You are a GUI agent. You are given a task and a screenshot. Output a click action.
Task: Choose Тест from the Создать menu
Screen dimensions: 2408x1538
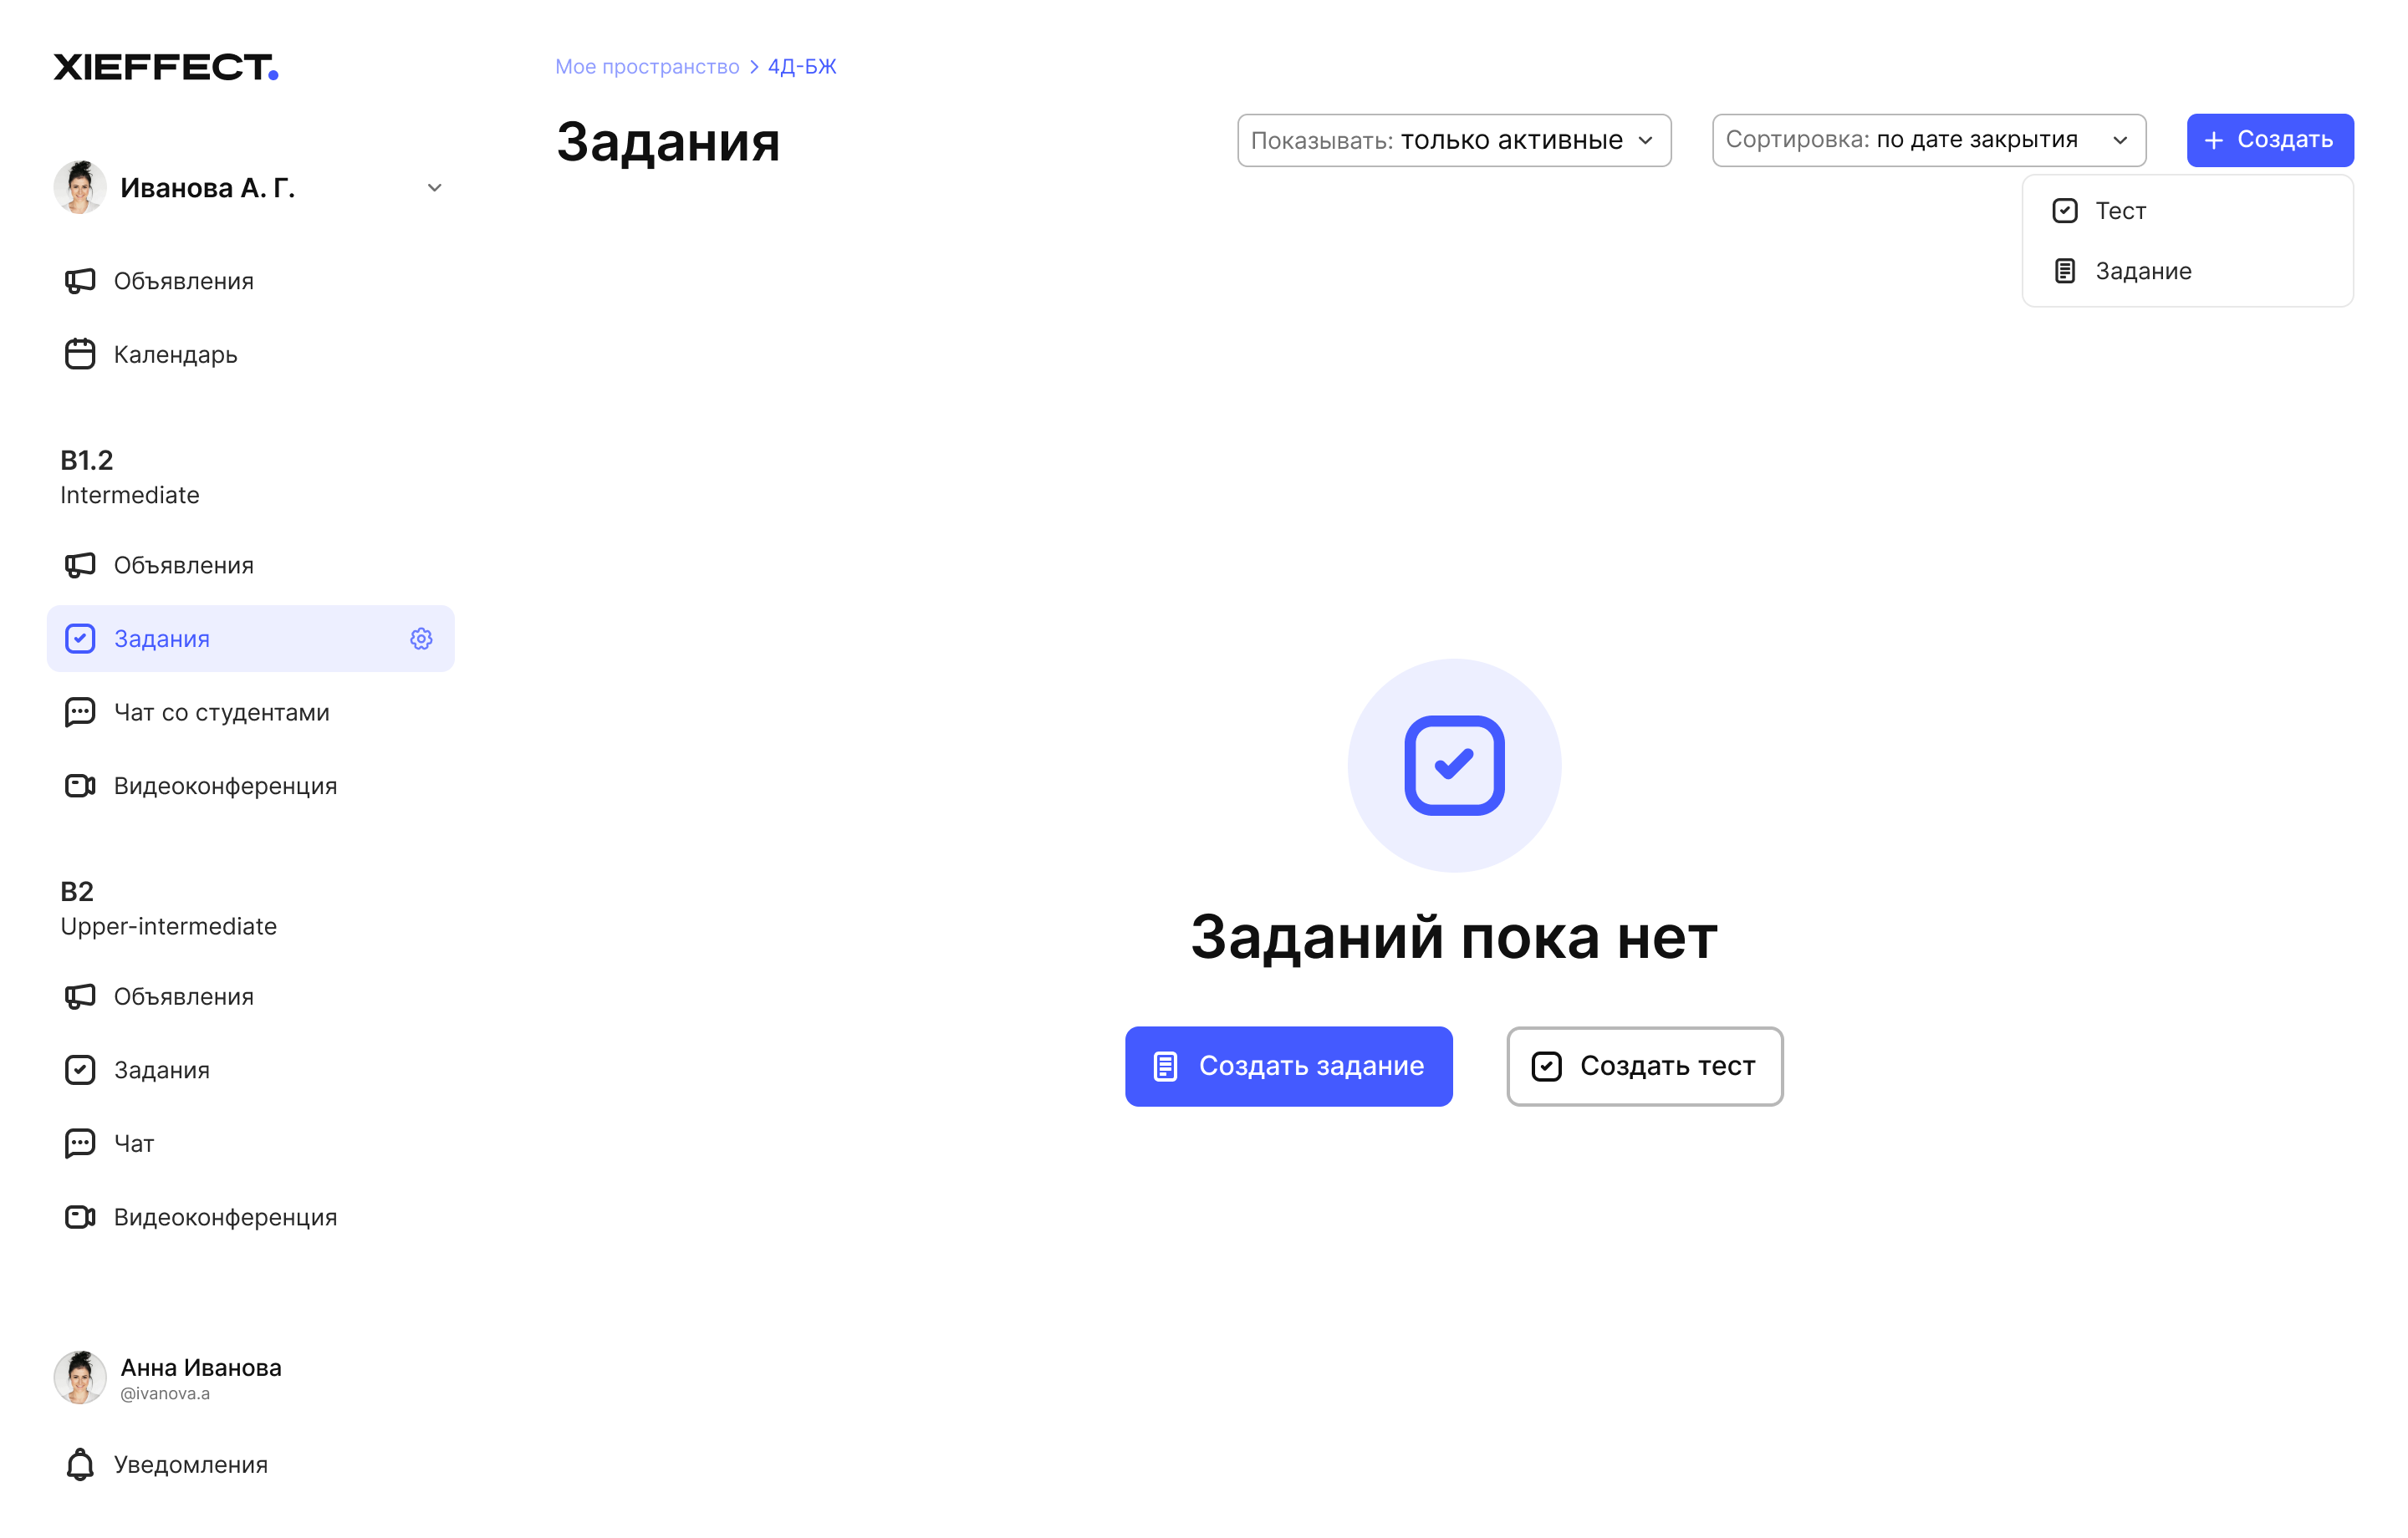tap(2188, 210)
